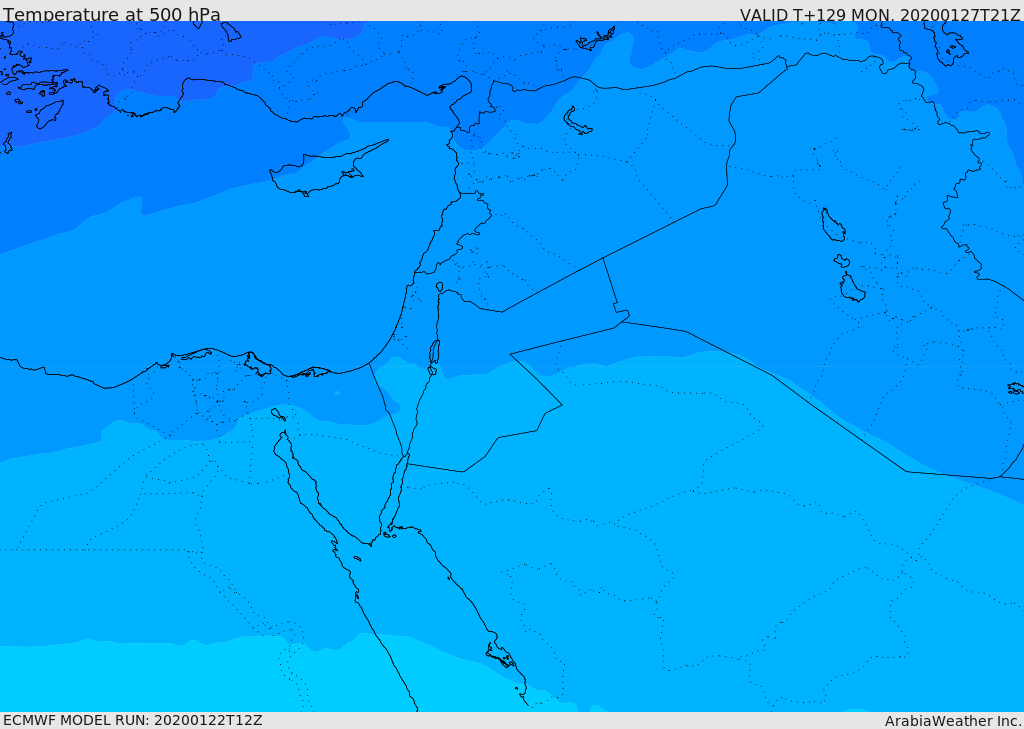Click the 'VALID T+129 MON. 20200127T21Z' label
The width and height of the screenshot is (1024, 729).
[x=880, y=14]
